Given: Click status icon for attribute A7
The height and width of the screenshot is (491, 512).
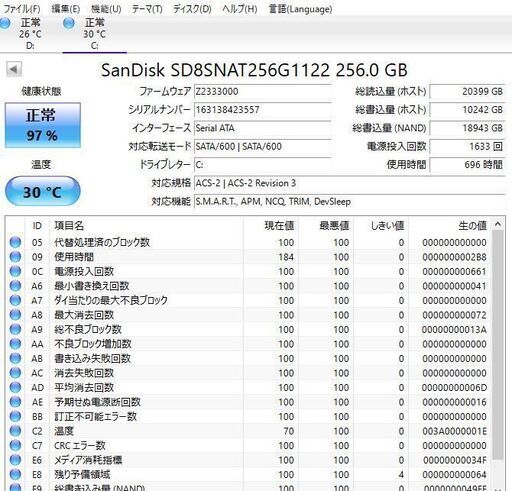Looking at the screenshot, I should click(x=15, y=300).
